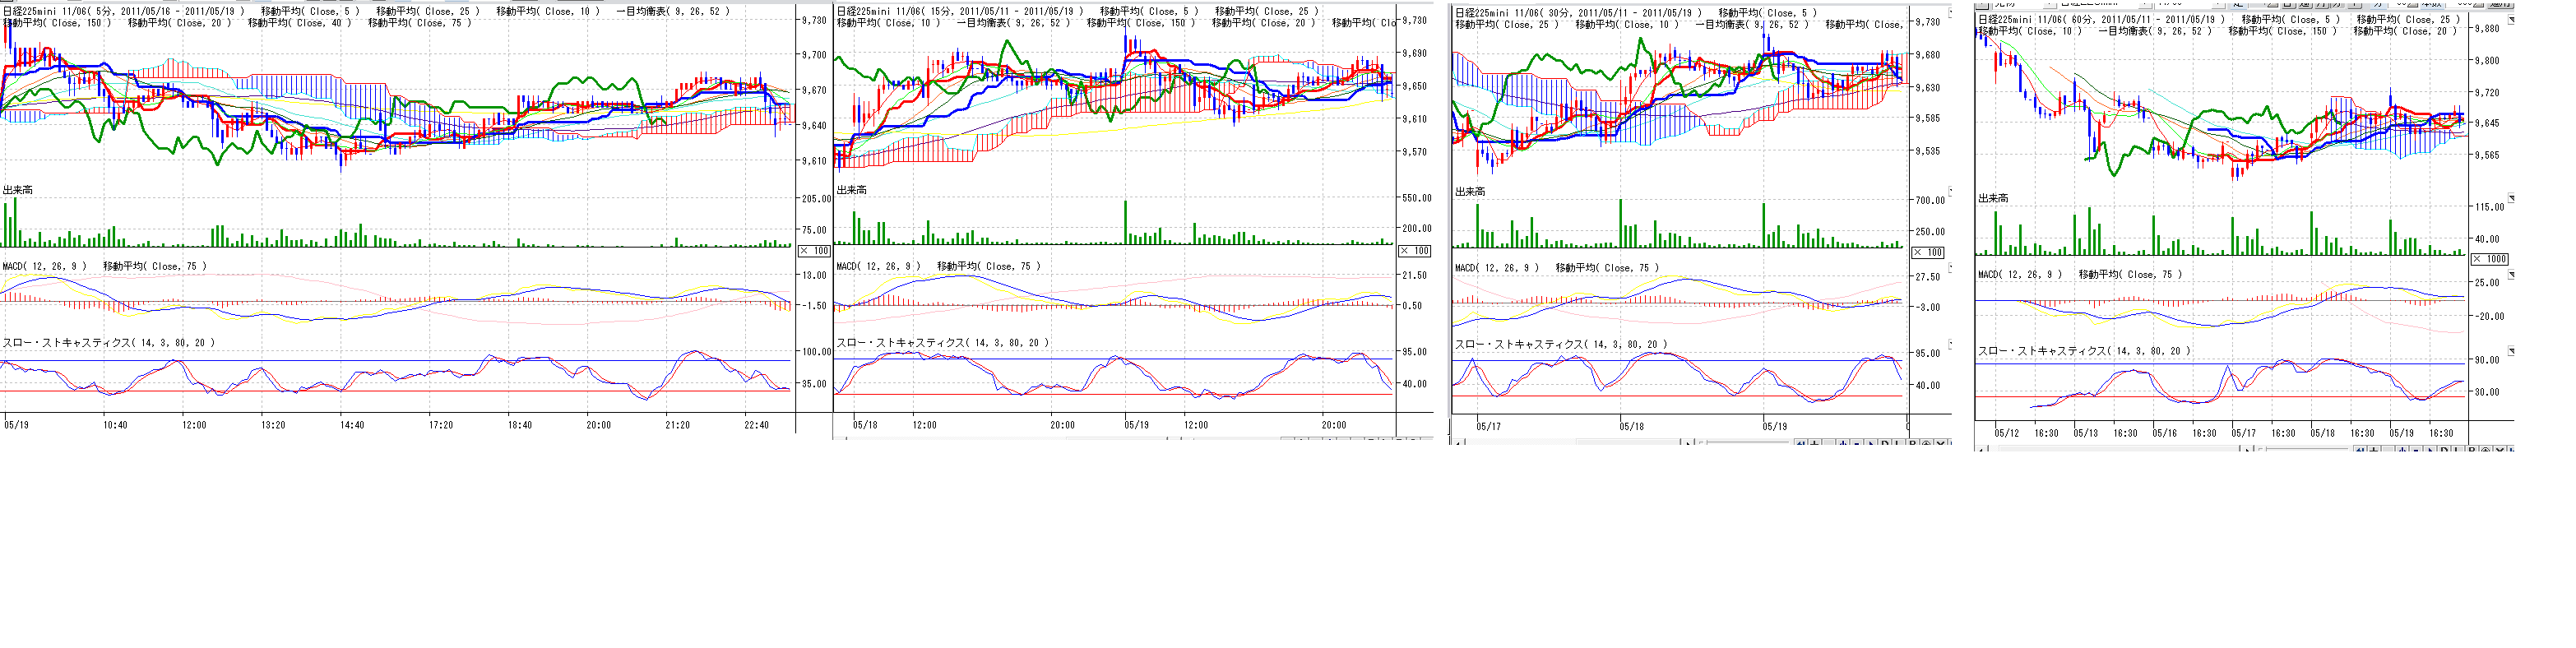Screen dimensions: 2576x648
Task: Expand the stochastics panel menu arrow on 60-minute chart
Action: click(x=2511, y=352)
